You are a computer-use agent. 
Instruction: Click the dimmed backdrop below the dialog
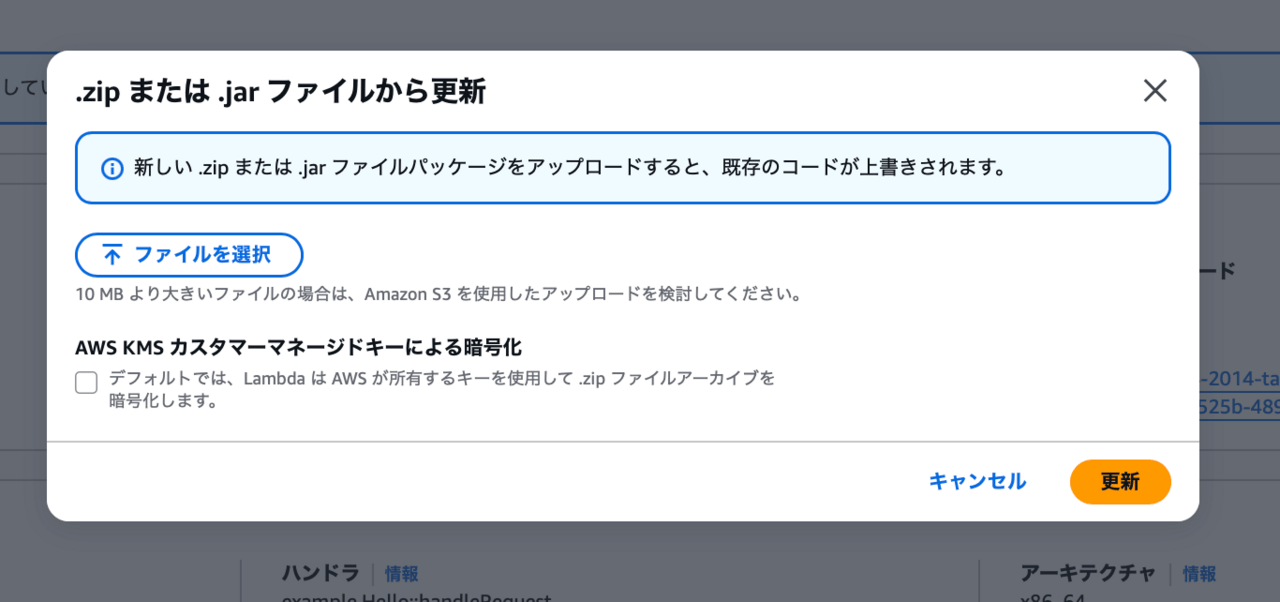pyautogui.click(x=640, y=560)
